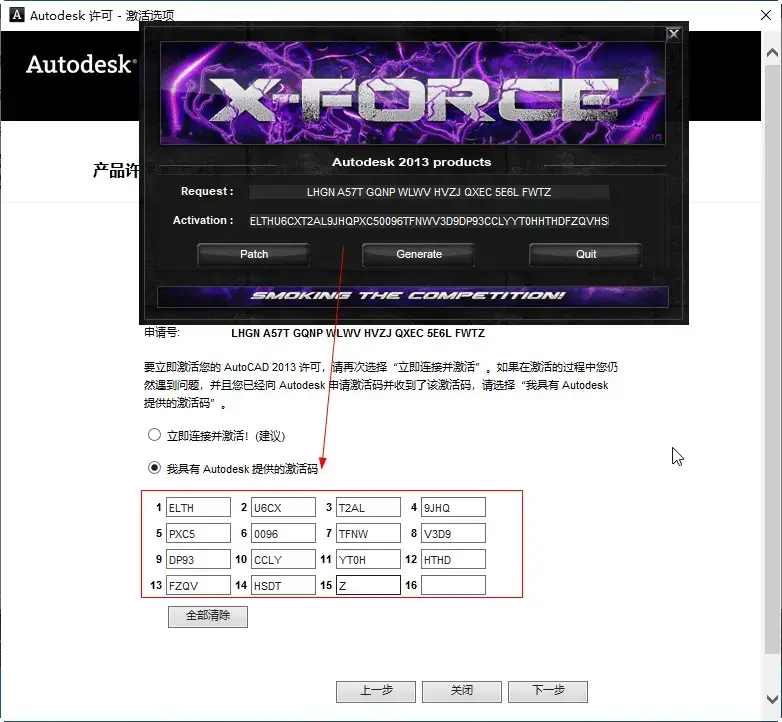Select the 我具有 Autodesk 提供的激活码 radio option

(x=155, y=468)
